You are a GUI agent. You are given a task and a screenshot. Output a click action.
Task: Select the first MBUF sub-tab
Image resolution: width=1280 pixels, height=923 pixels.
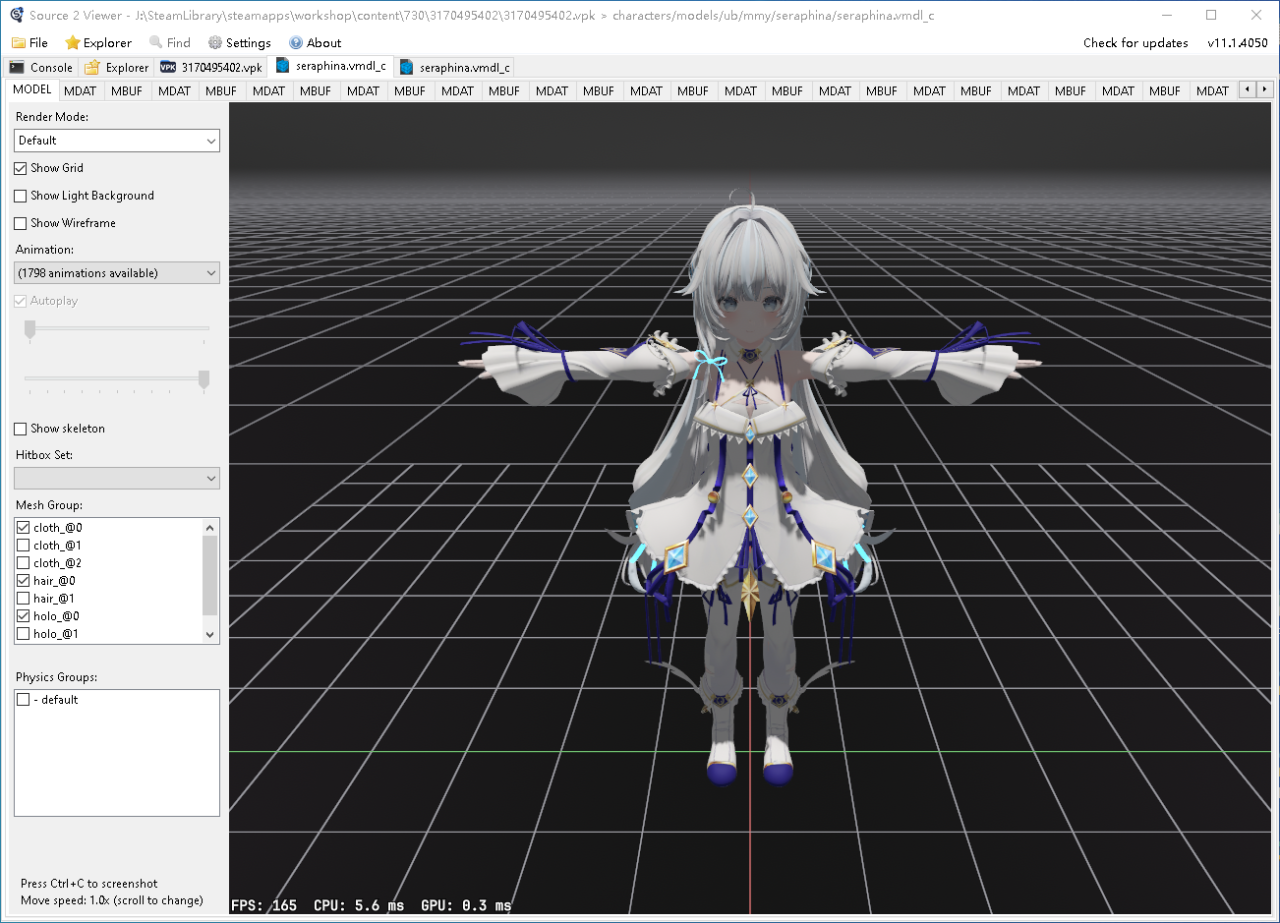pos(127,91)
